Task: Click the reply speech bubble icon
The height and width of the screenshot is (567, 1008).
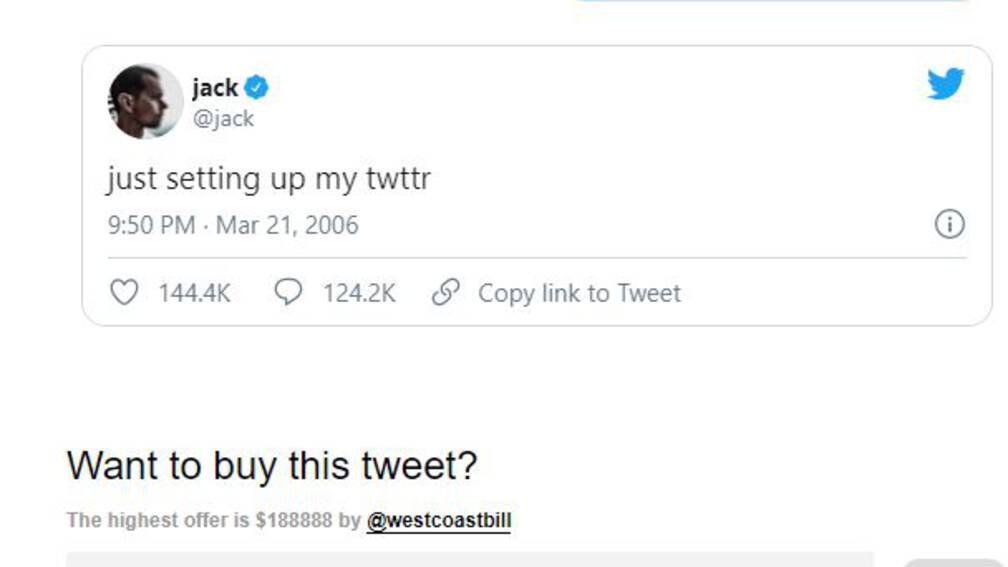Action: [288, 292]
